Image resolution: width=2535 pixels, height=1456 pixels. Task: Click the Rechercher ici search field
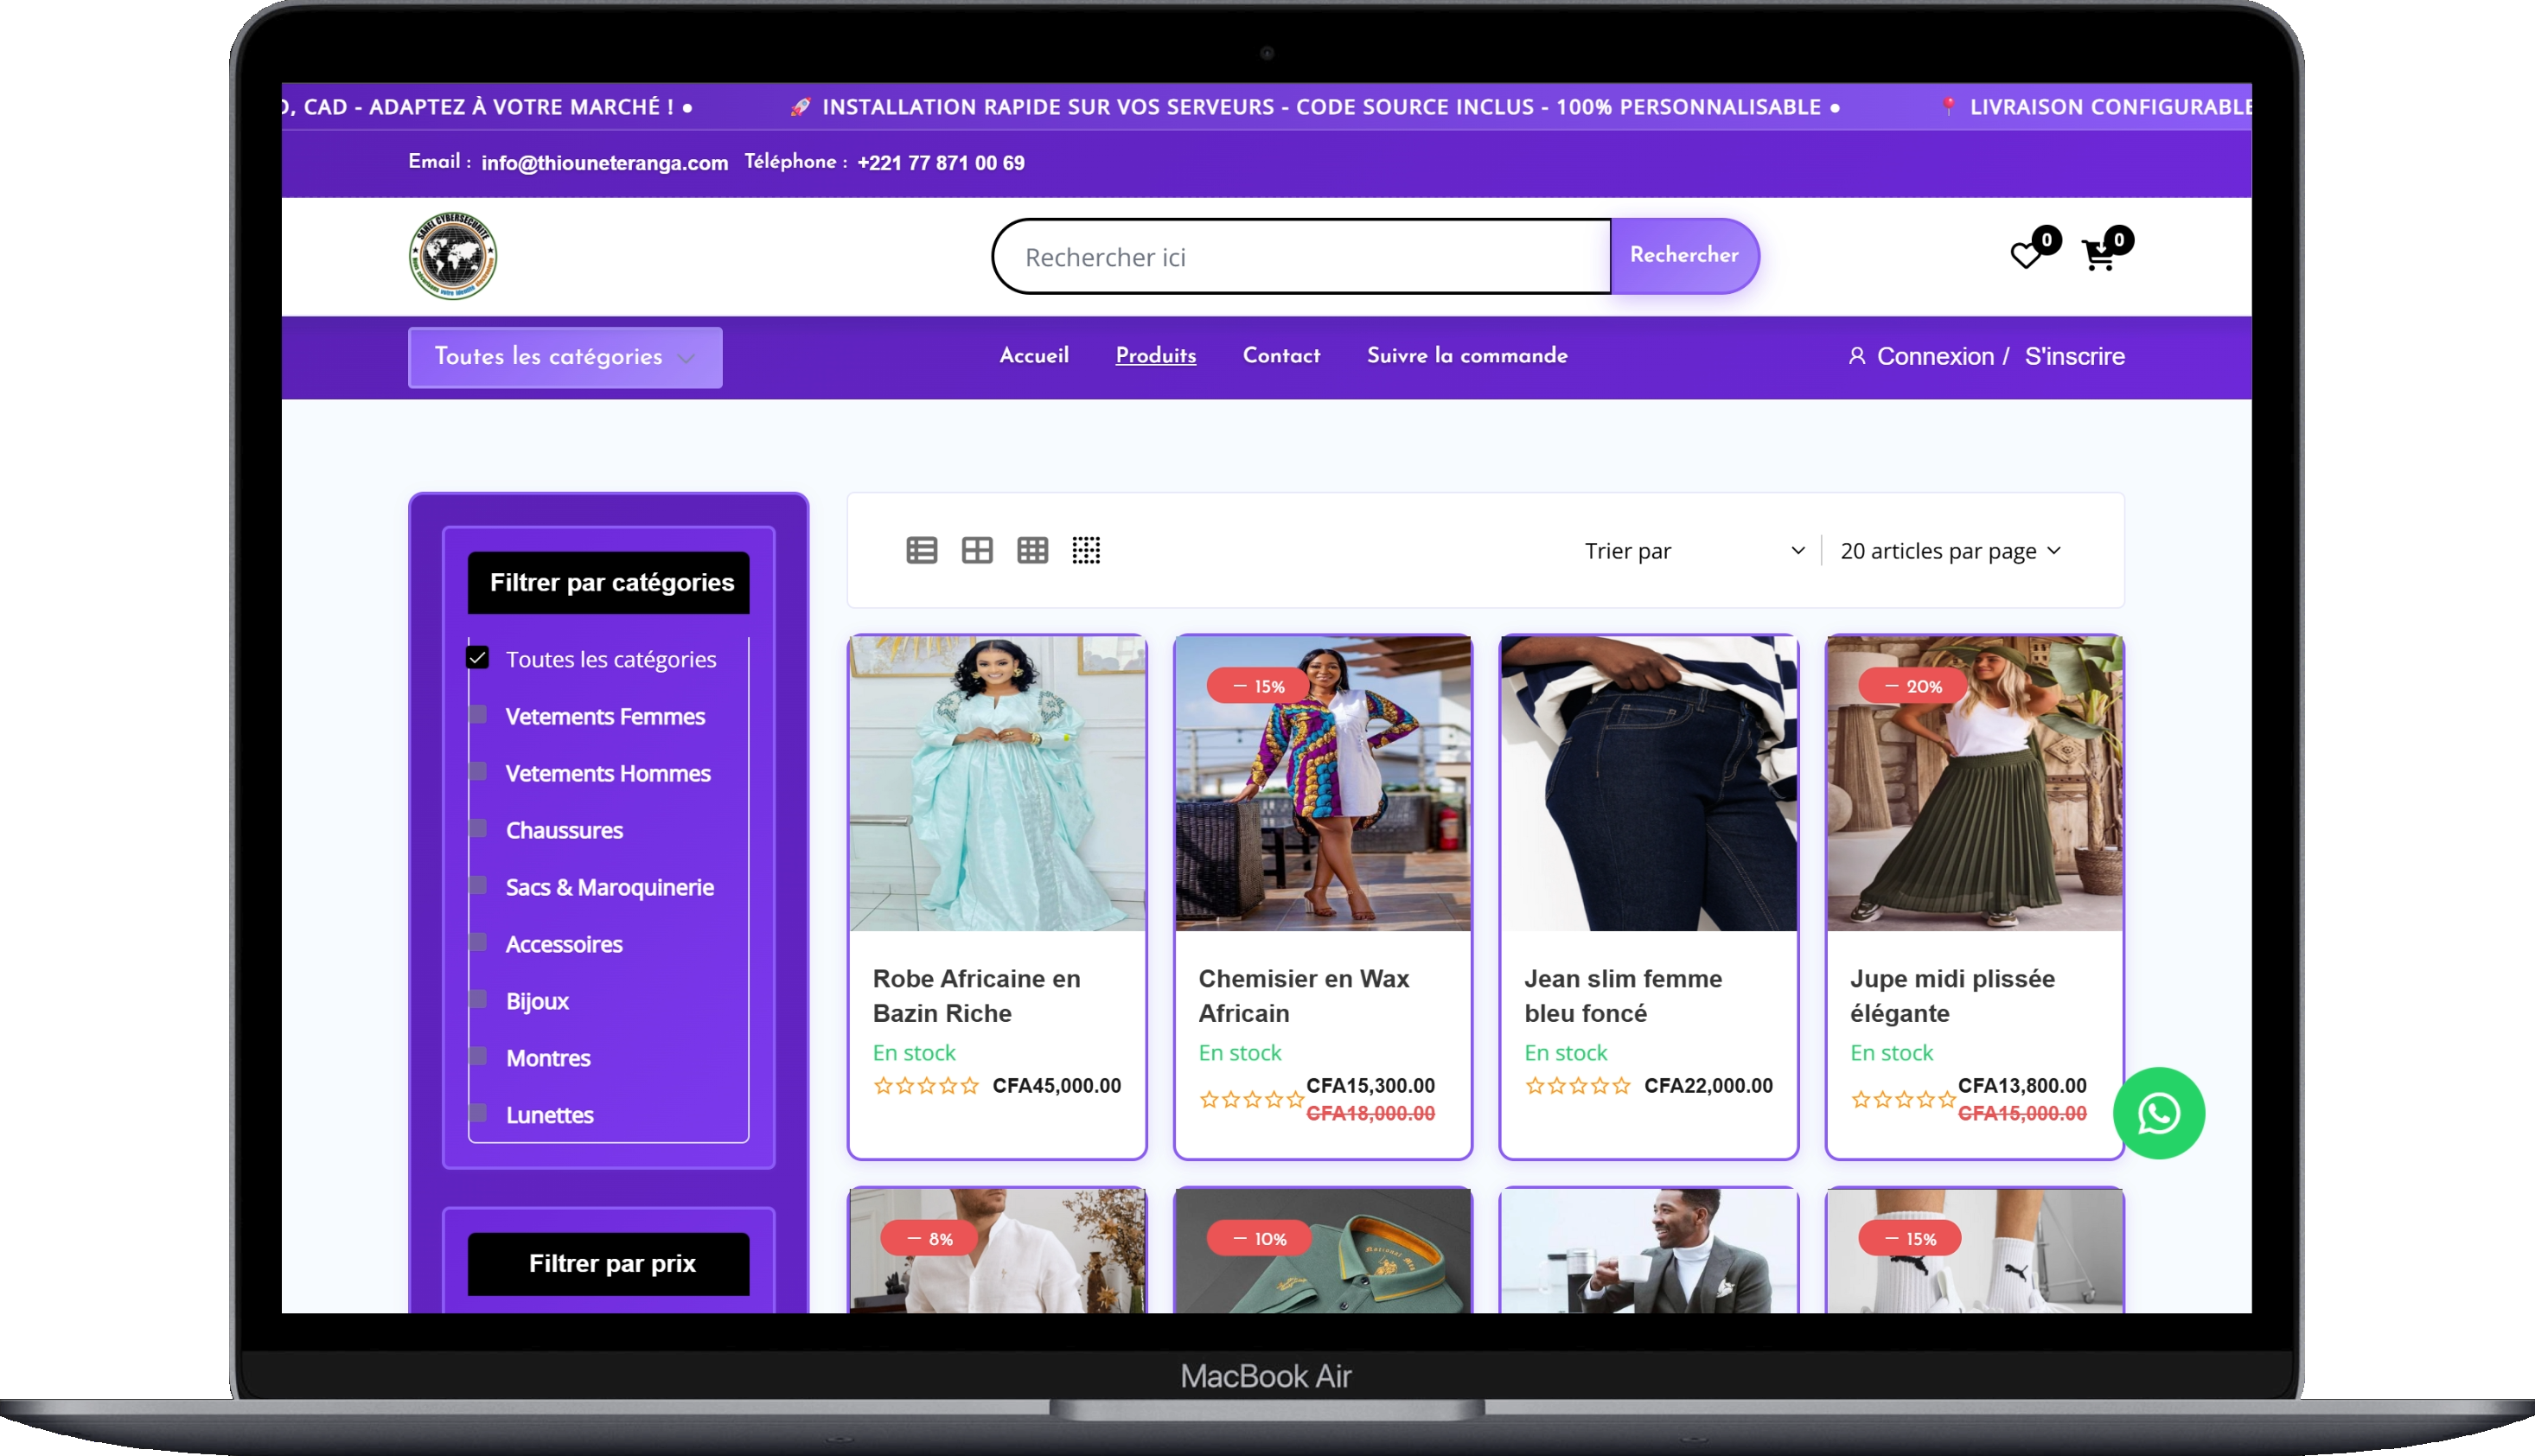click(x=1302, y=256)
